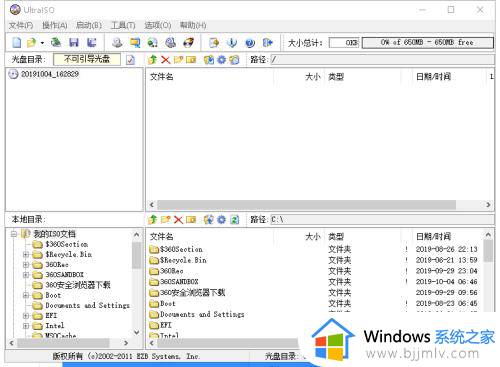The image size is (500, 367).
Task: Click the right arrow of the image pane's horizontal scrollbar
Action: [x=488, y=205]
